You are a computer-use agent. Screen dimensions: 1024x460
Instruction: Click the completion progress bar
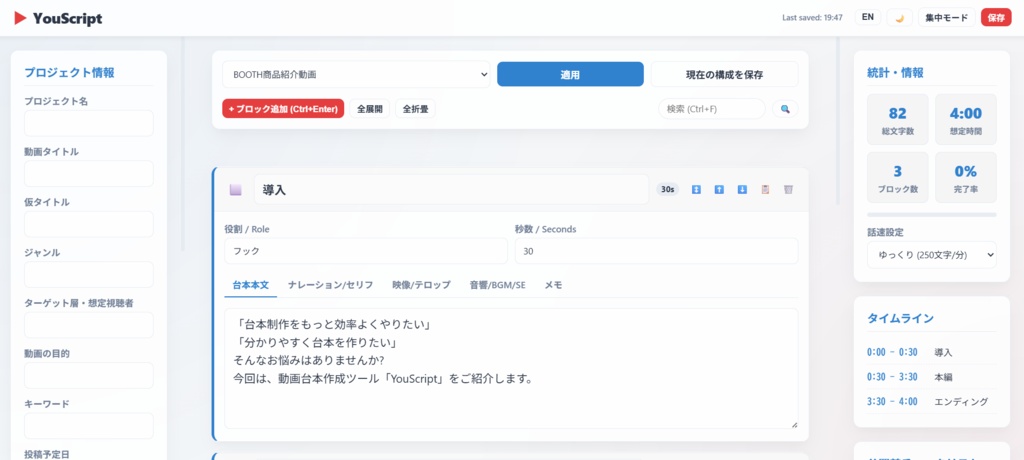coord(932,214)
